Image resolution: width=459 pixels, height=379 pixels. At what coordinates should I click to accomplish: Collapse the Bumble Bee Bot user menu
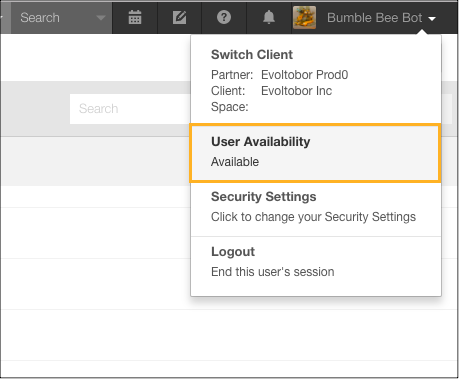coord(432,19)
